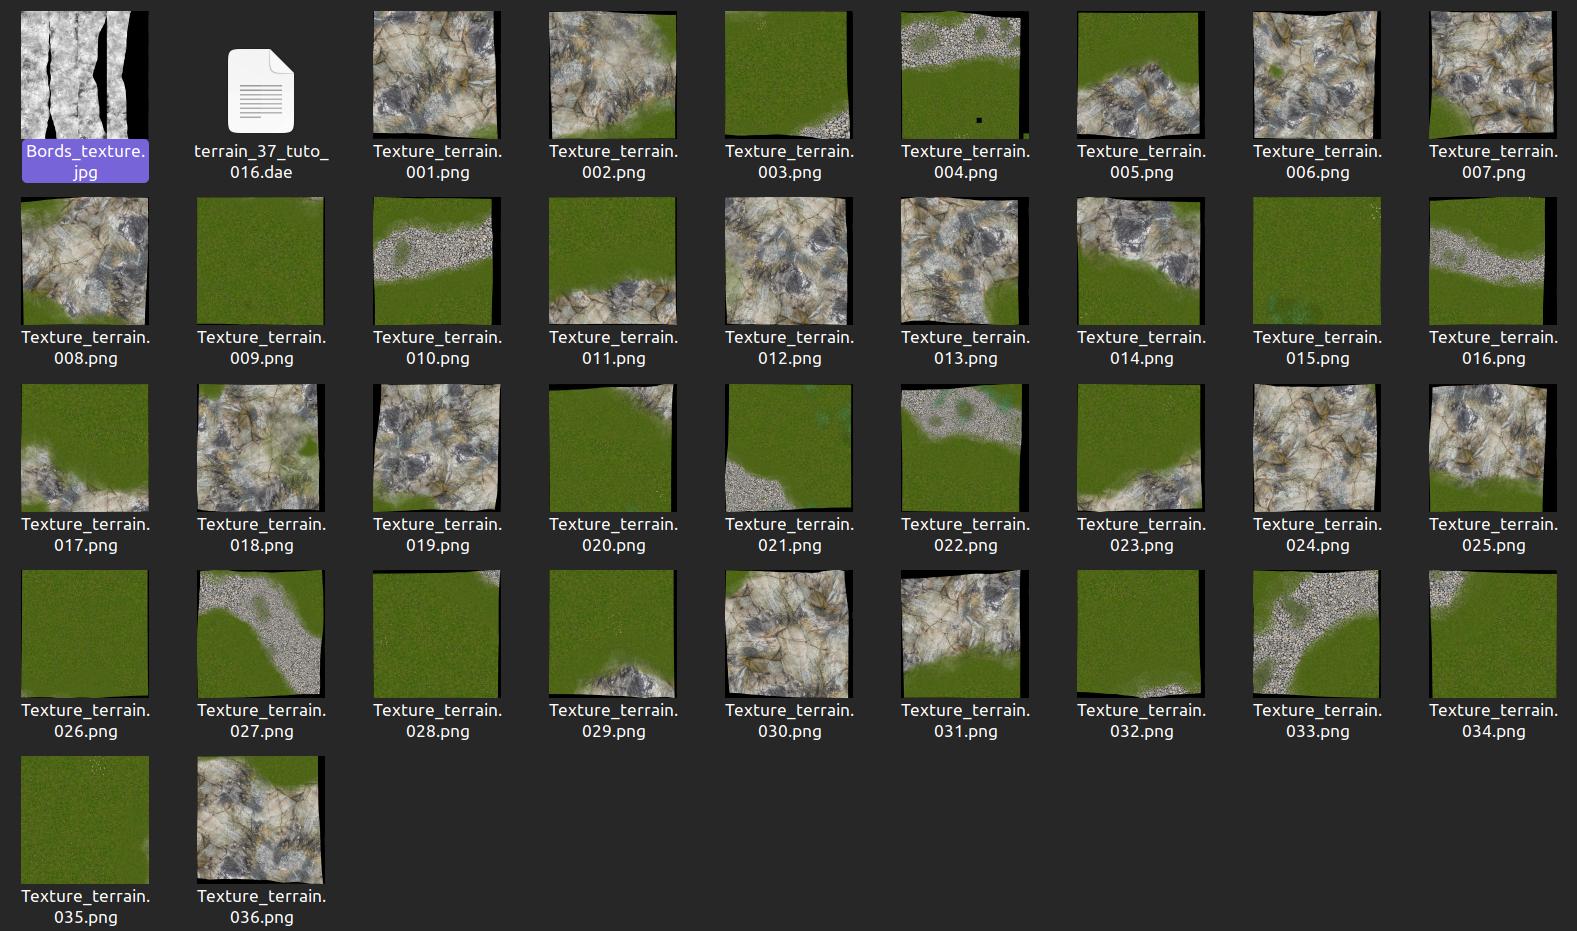Select the Texture_terrain.035.png file
Viewport: 1577px width, 931px height.
pyautogui.click(x=85, y=819)
